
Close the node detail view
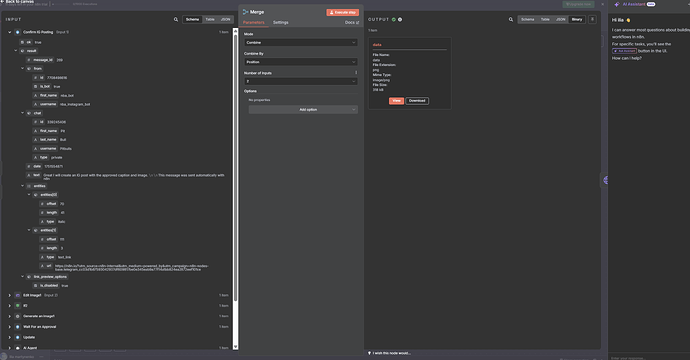(x=602, y=4)
